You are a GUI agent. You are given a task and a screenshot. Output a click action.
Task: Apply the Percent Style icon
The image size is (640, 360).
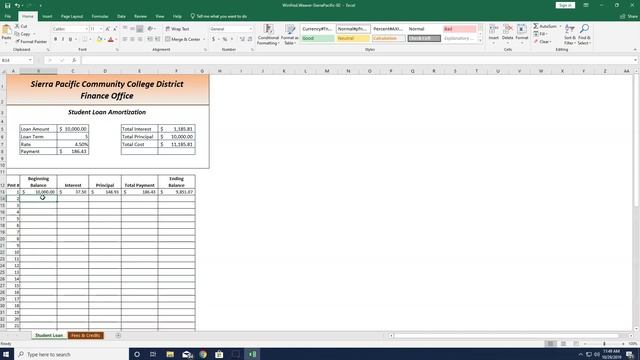224,39
